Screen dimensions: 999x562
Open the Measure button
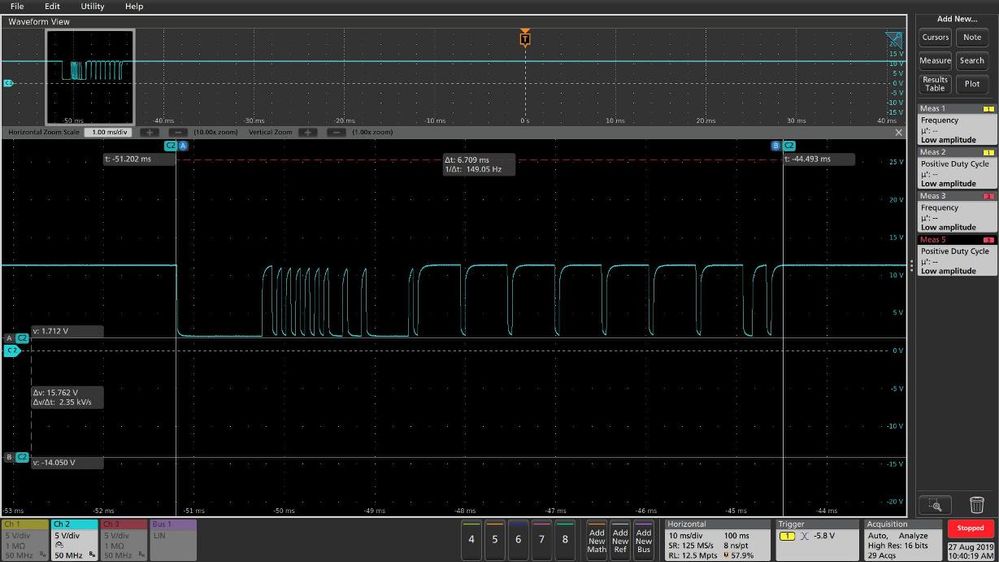(x=935, y=61)
